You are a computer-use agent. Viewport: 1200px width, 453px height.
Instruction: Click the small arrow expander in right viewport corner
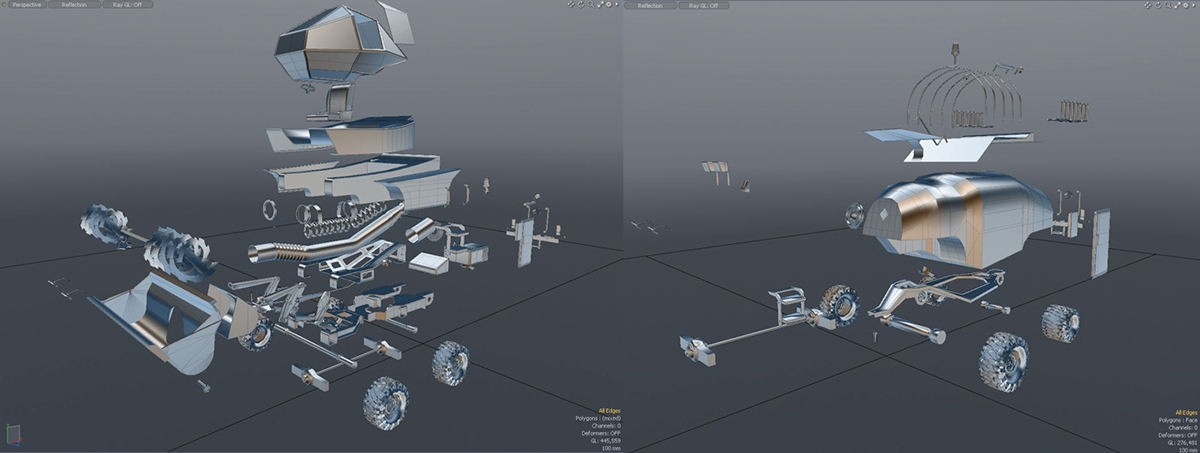pyautogui.click(x=1194, y=5)
